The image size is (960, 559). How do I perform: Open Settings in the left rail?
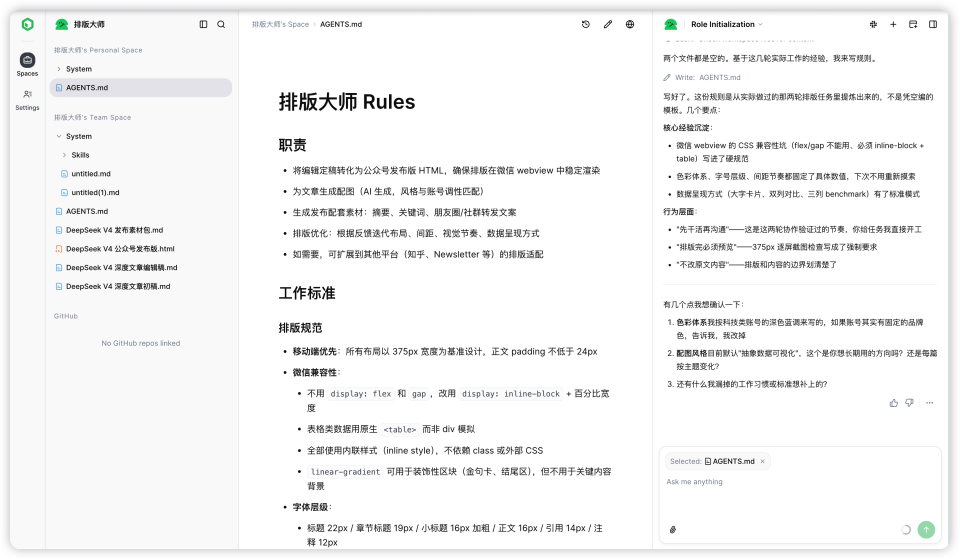click(x=27, y=100)
